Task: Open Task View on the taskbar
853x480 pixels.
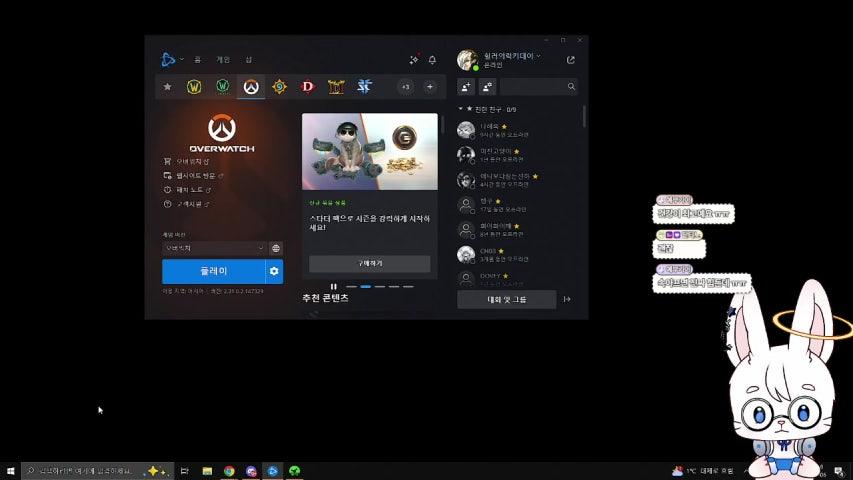Action: tap(184, 471)
